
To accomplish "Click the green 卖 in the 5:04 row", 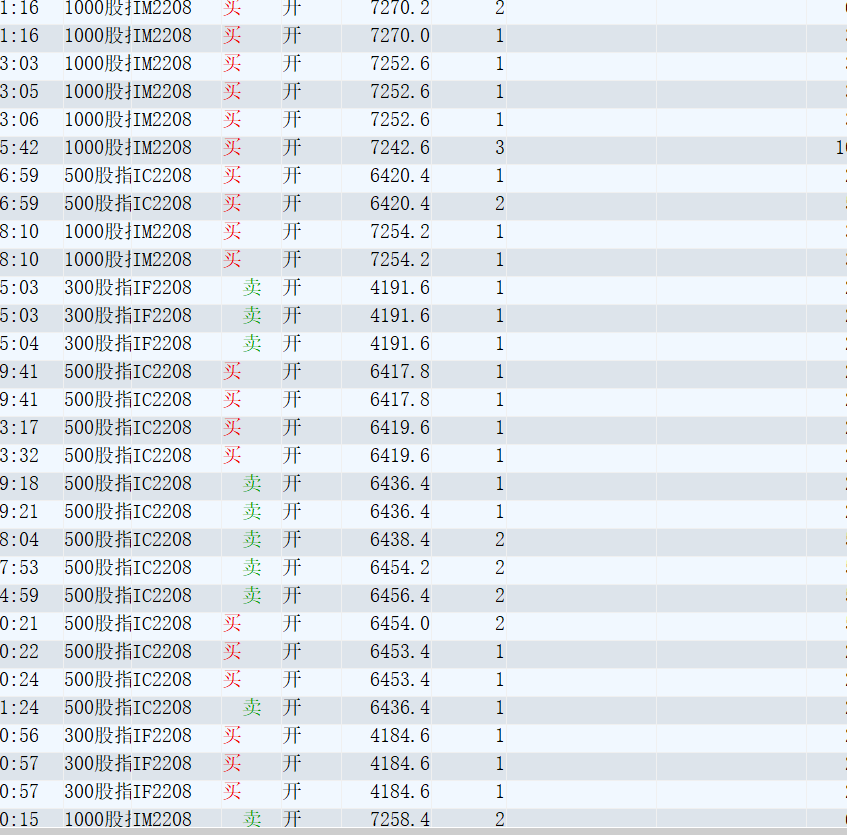I will [252, 344].
